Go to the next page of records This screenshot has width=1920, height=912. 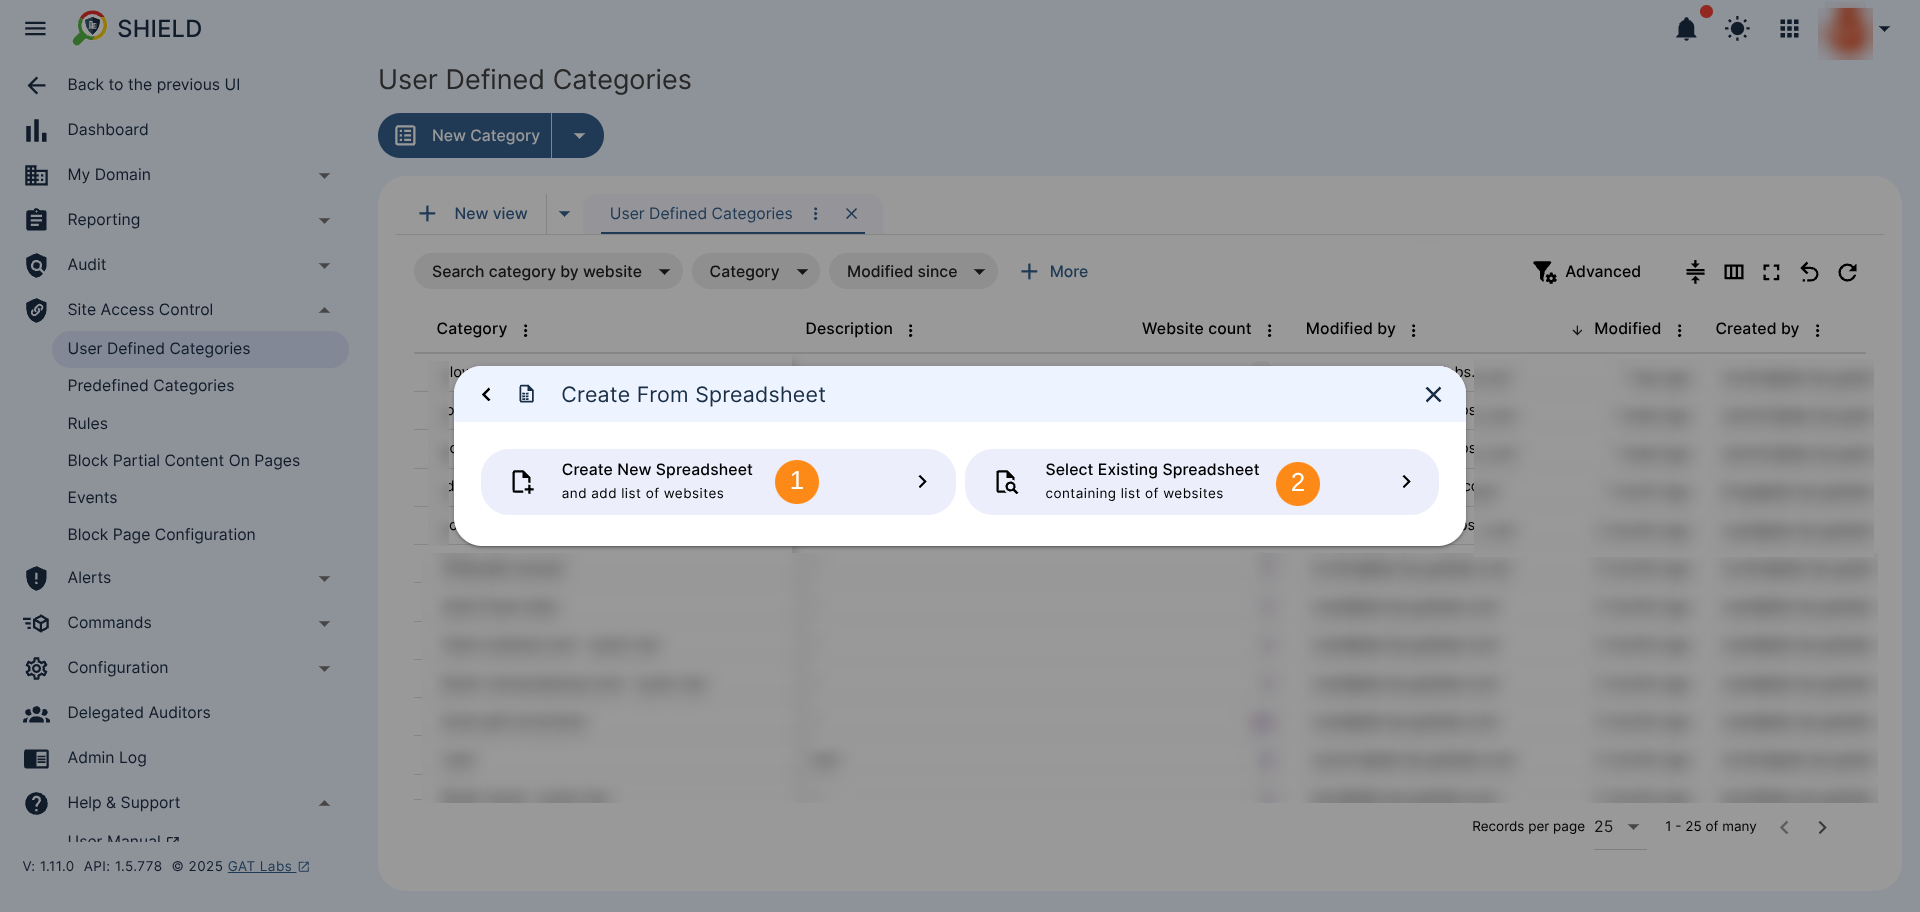[1822, 827]
